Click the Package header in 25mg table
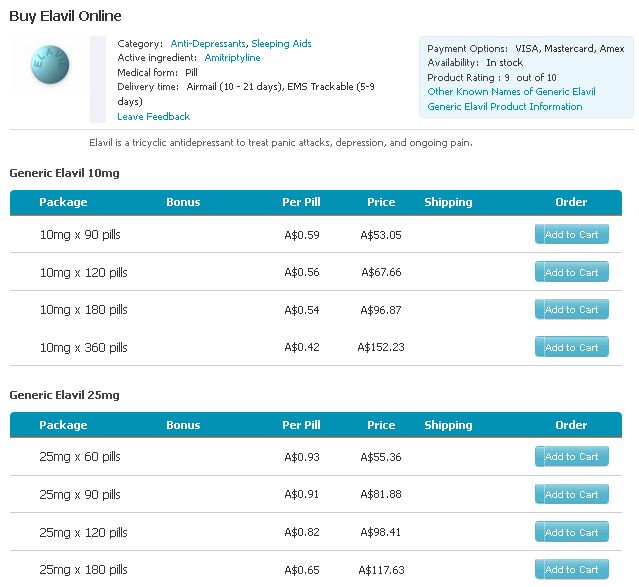 point(63,425)
